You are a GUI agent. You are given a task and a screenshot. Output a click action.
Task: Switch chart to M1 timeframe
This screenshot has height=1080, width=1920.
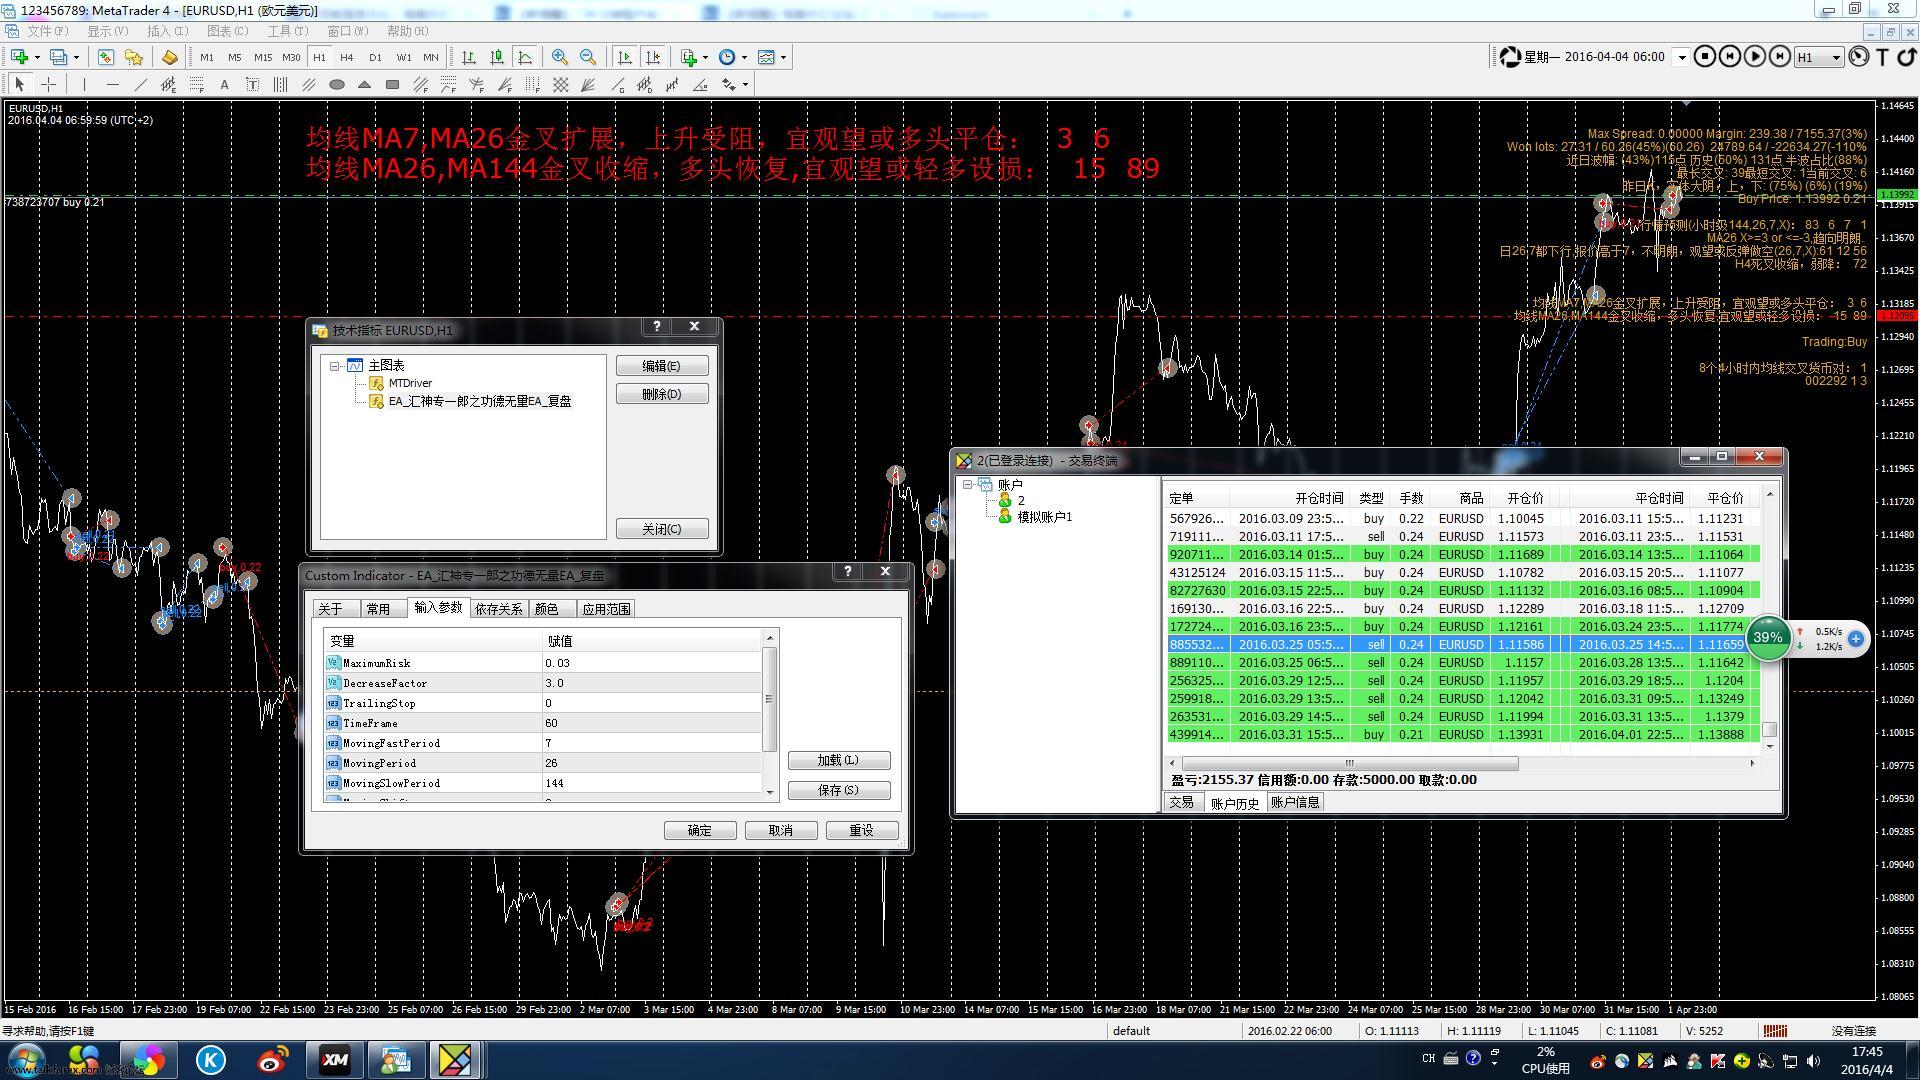pyautogui.click(x=207, y=57)
